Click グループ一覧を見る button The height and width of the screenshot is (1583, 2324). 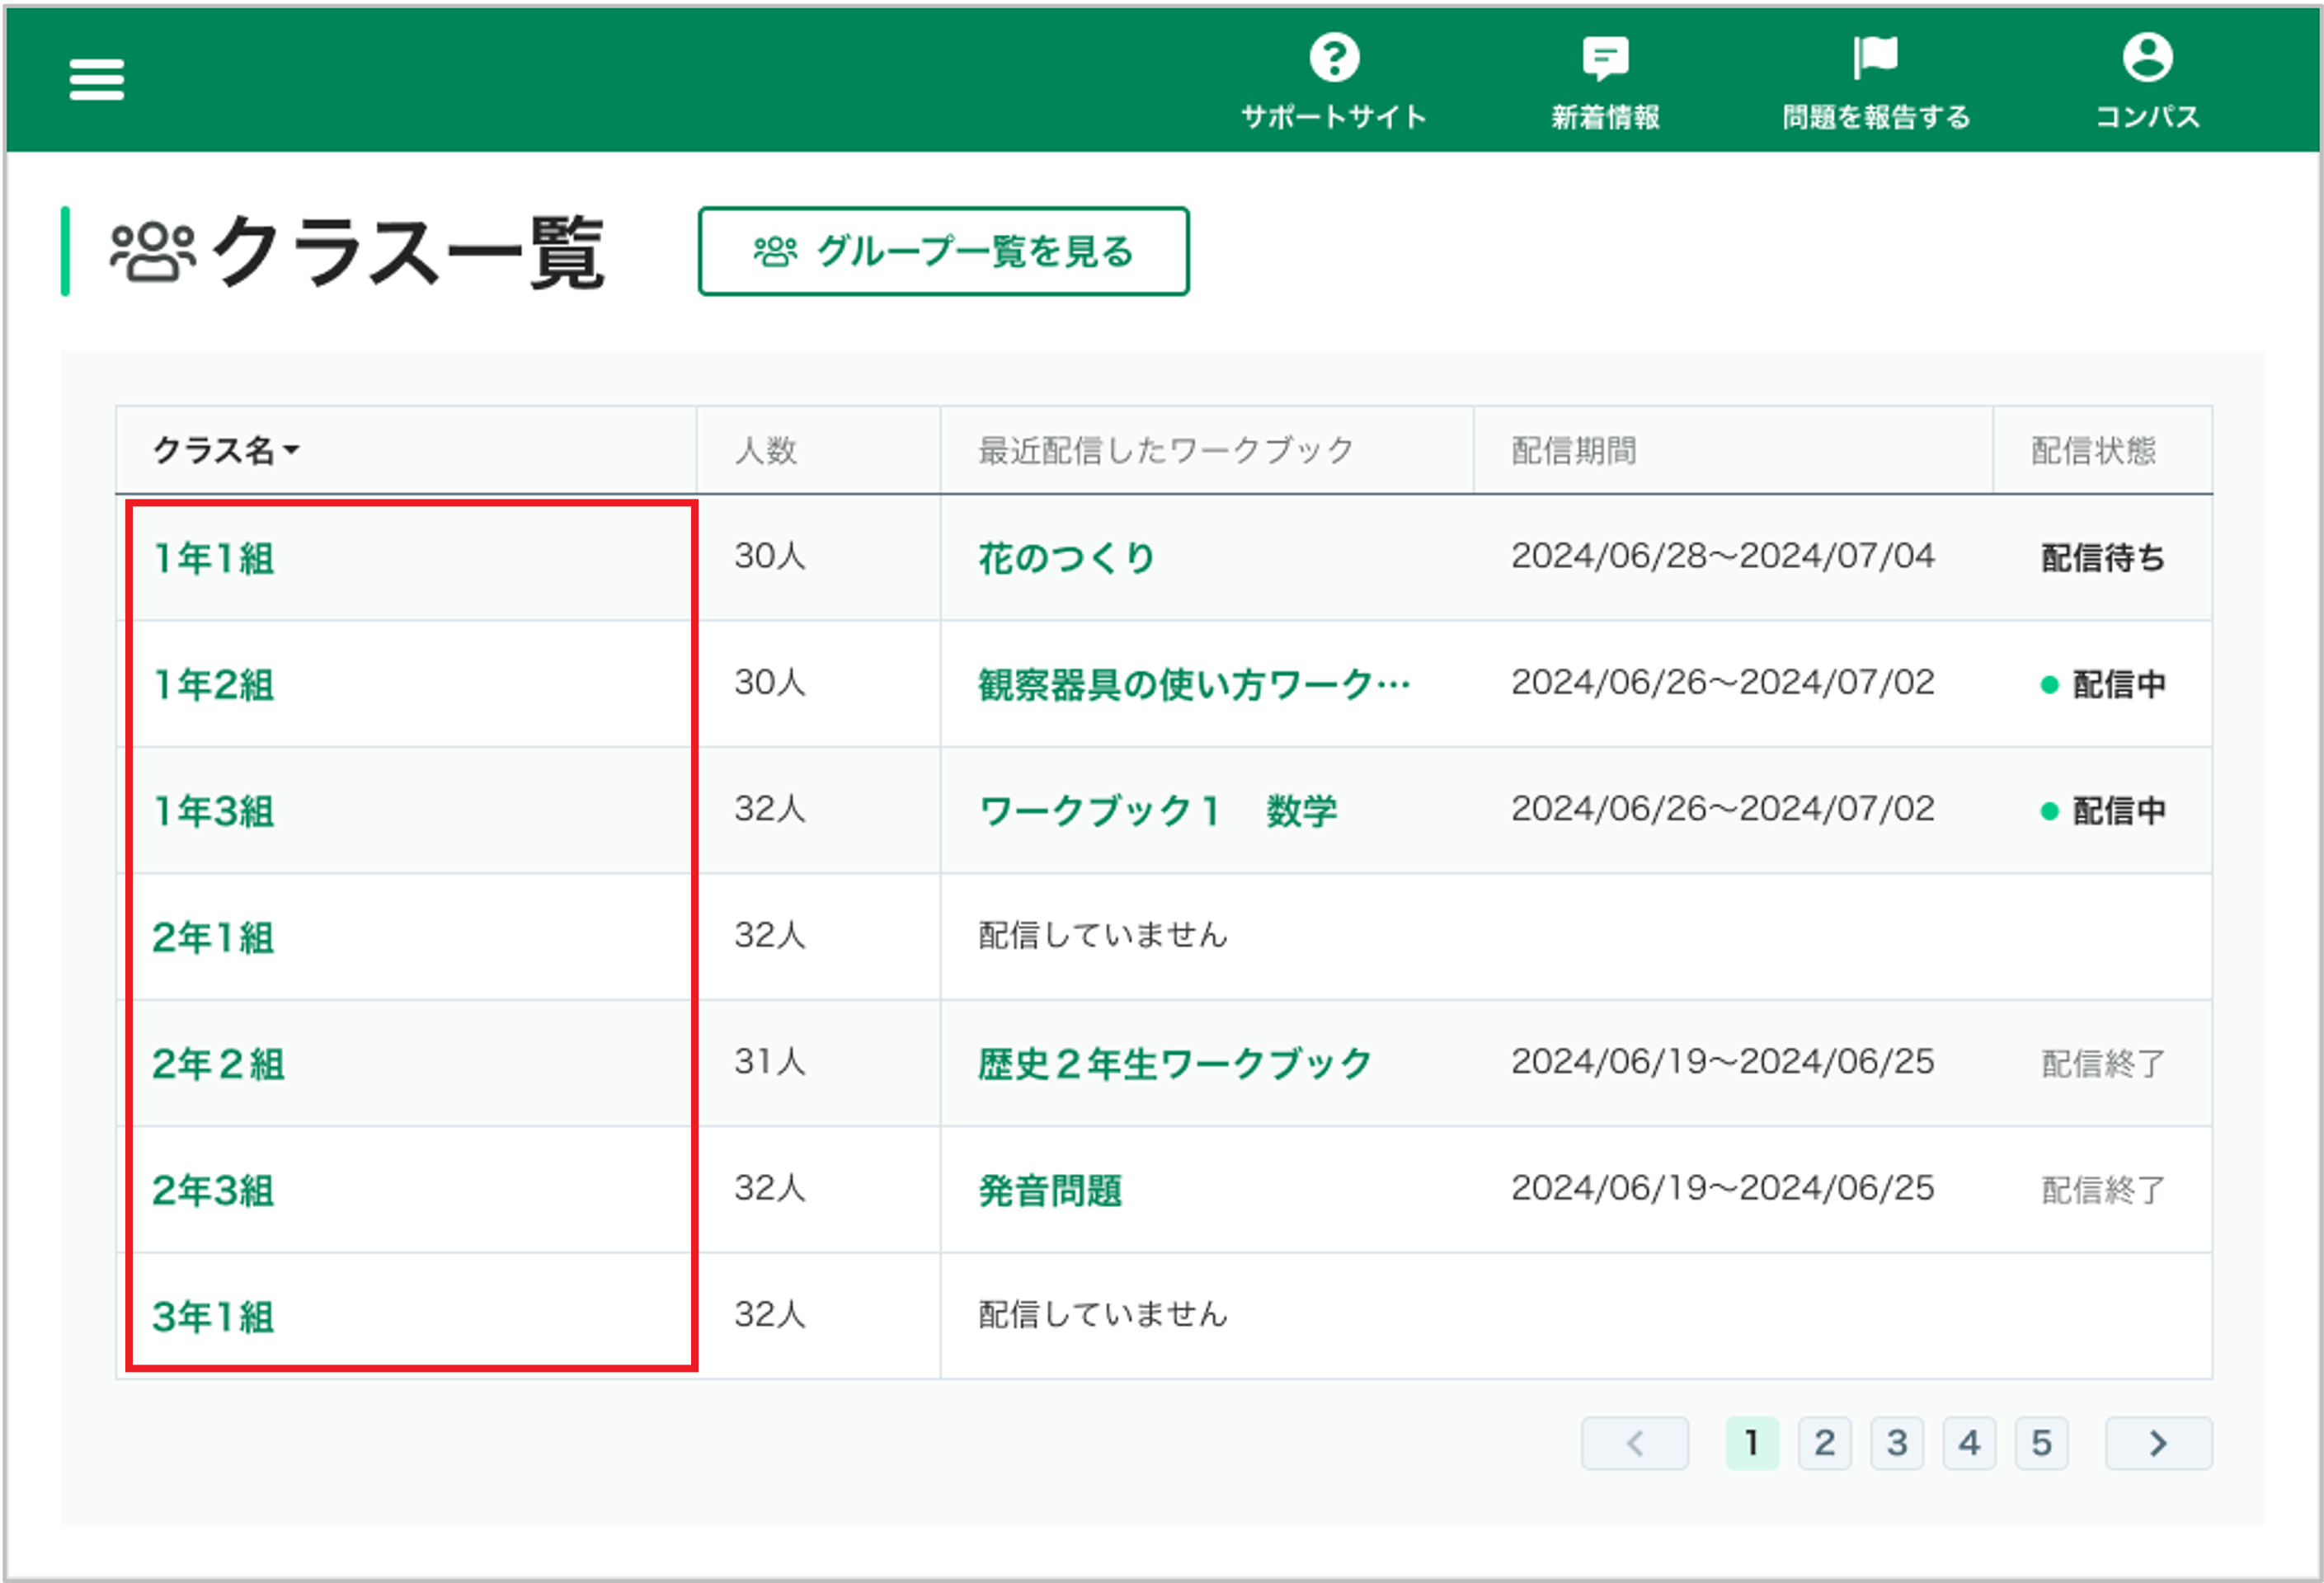[943, 251]
